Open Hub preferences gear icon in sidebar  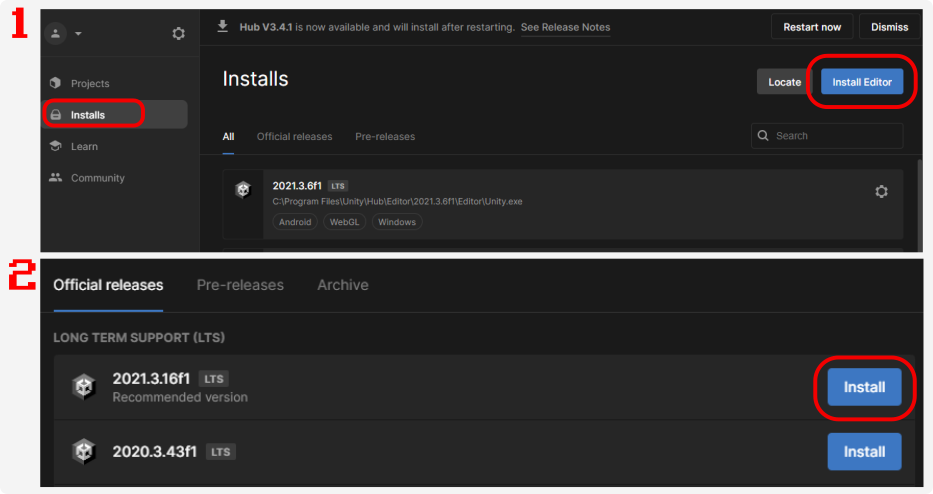[x=179, y=33]
